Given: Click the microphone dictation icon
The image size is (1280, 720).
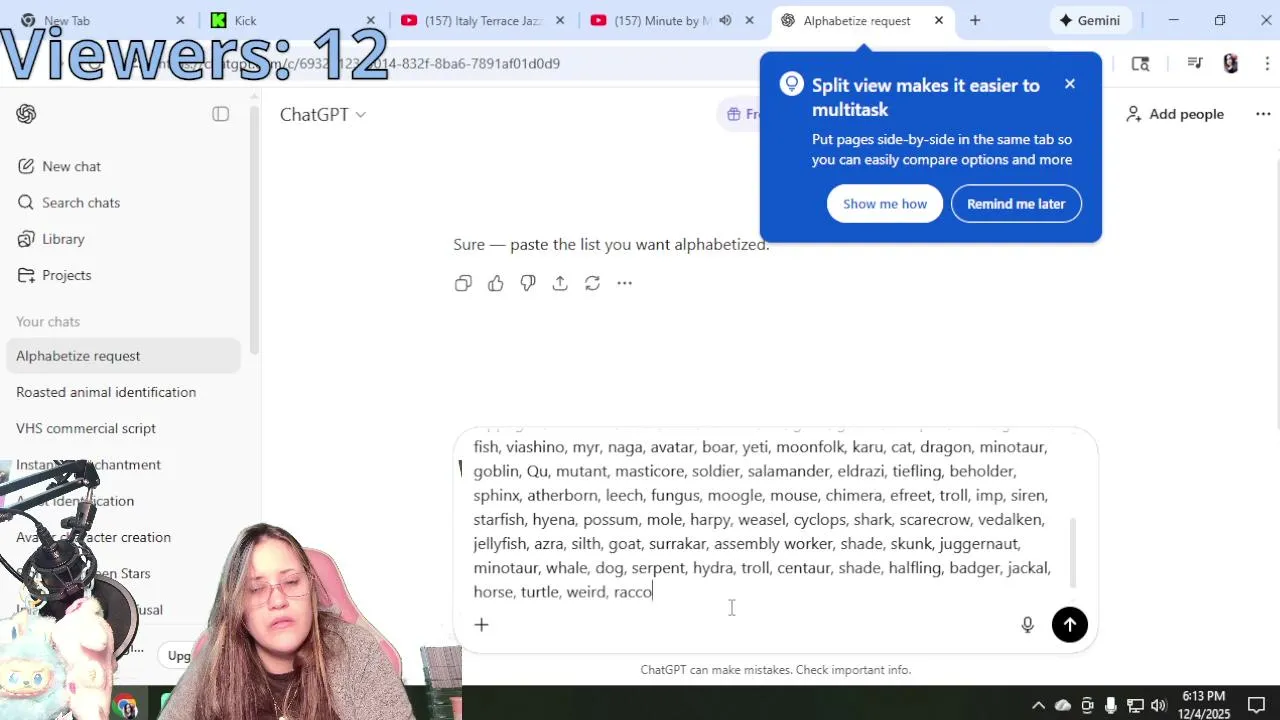Looking at the screenshot, I should 1027,625.
